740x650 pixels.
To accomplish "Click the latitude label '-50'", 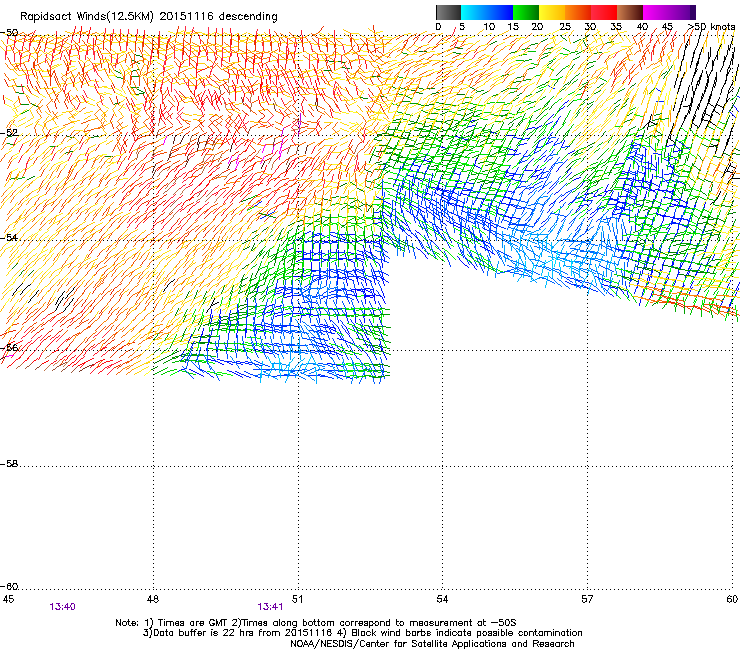I will (9, 33).
